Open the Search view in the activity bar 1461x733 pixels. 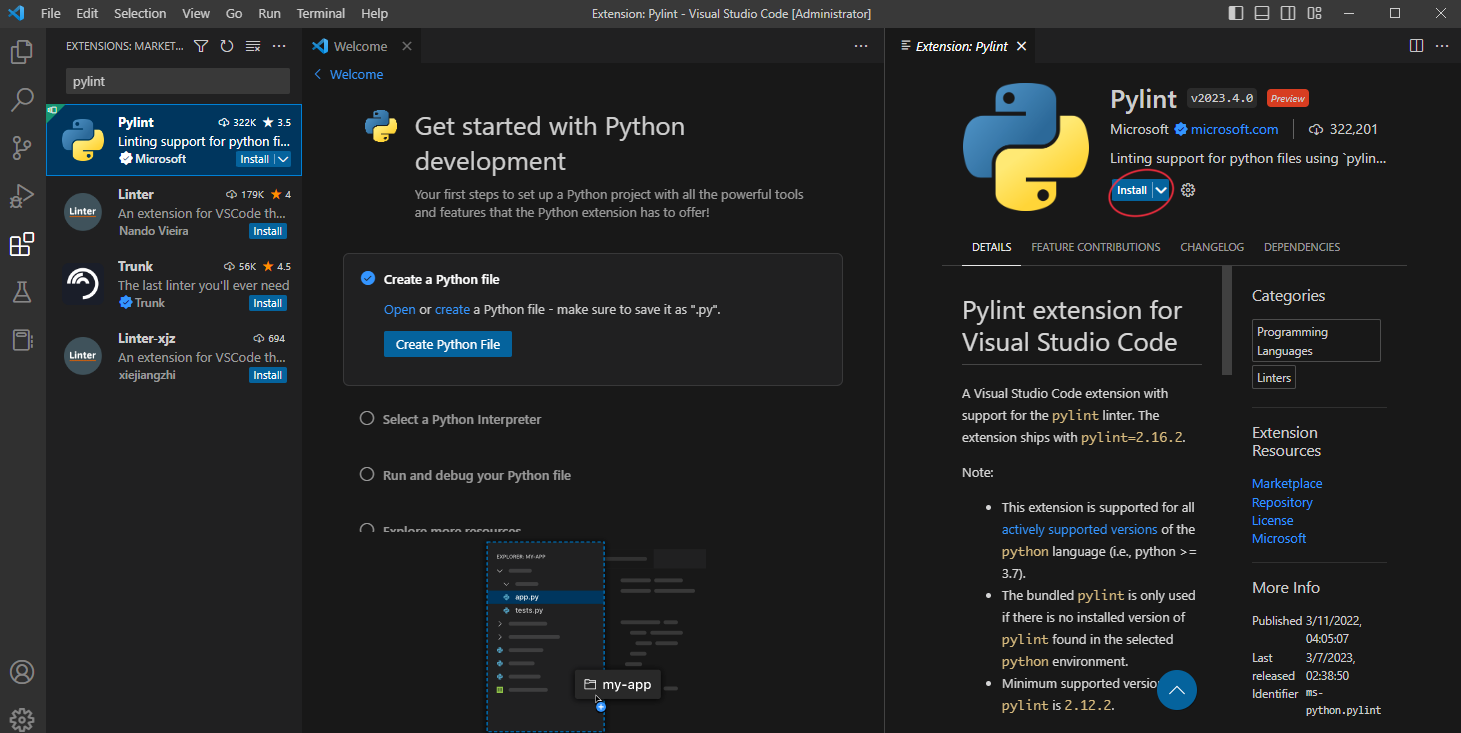(x=22, y=100)
